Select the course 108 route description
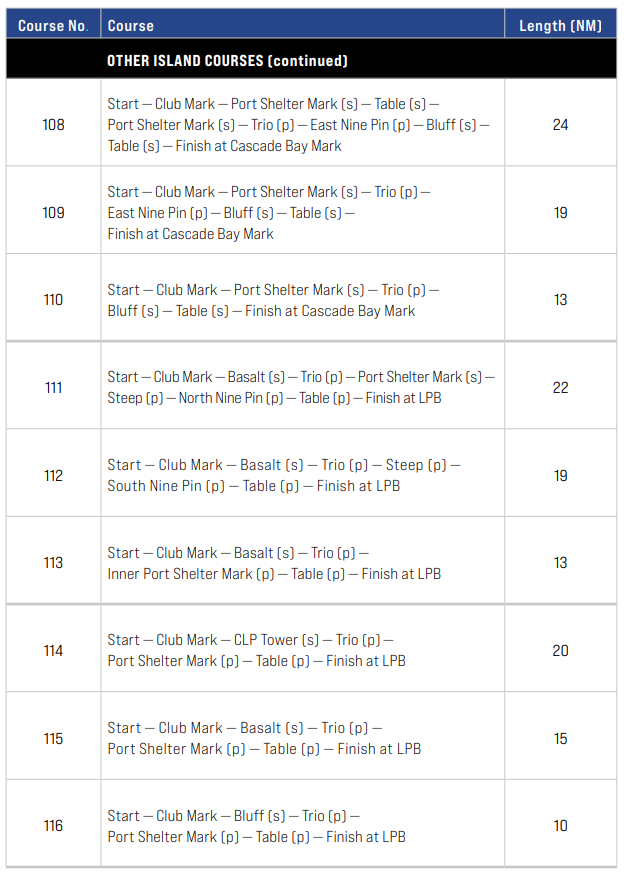The height and width of the screenshot is (876, 626). tap(298, 125)
